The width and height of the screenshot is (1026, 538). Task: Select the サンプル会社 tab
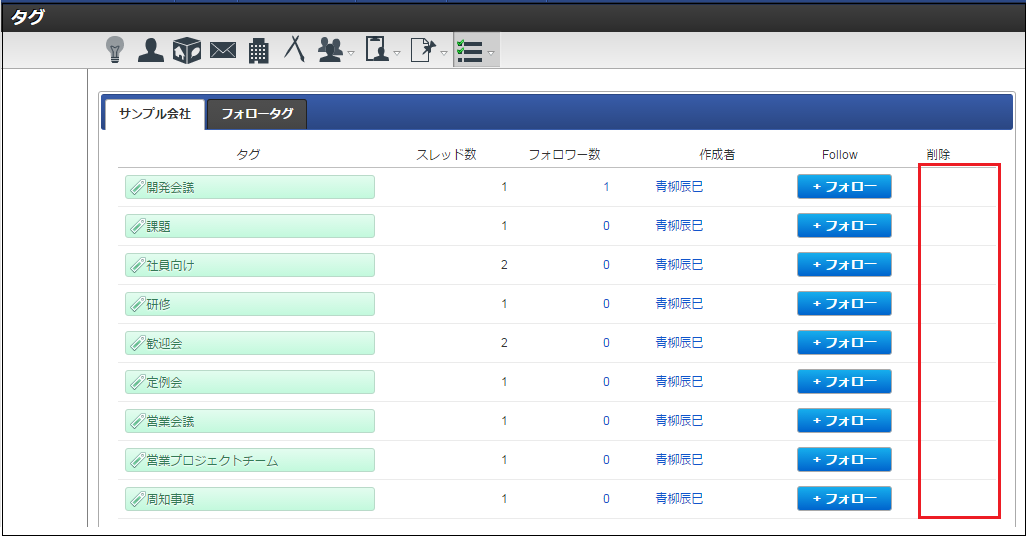154,114
